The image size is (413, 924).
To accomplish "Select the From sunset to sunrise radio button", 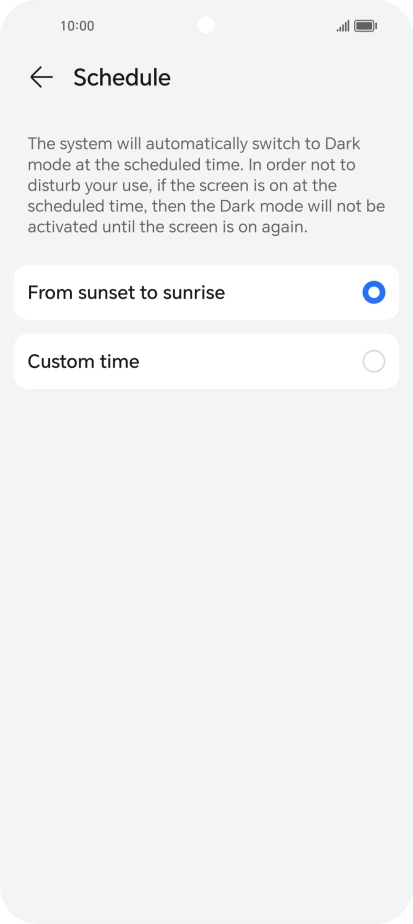I will click(374, 292).
